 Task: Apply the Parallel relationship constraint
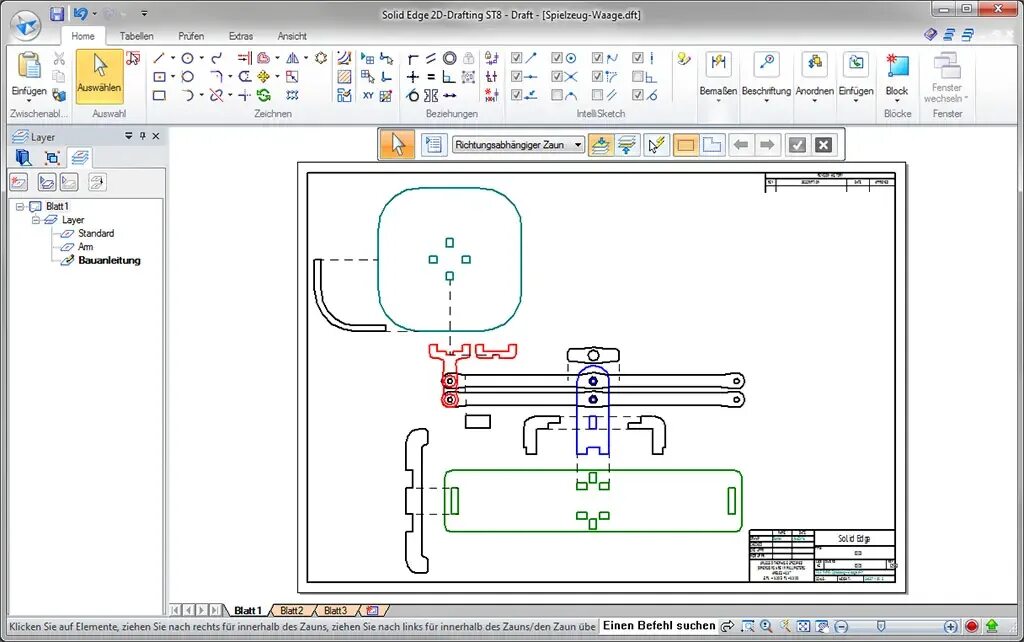tap(431, 58)
